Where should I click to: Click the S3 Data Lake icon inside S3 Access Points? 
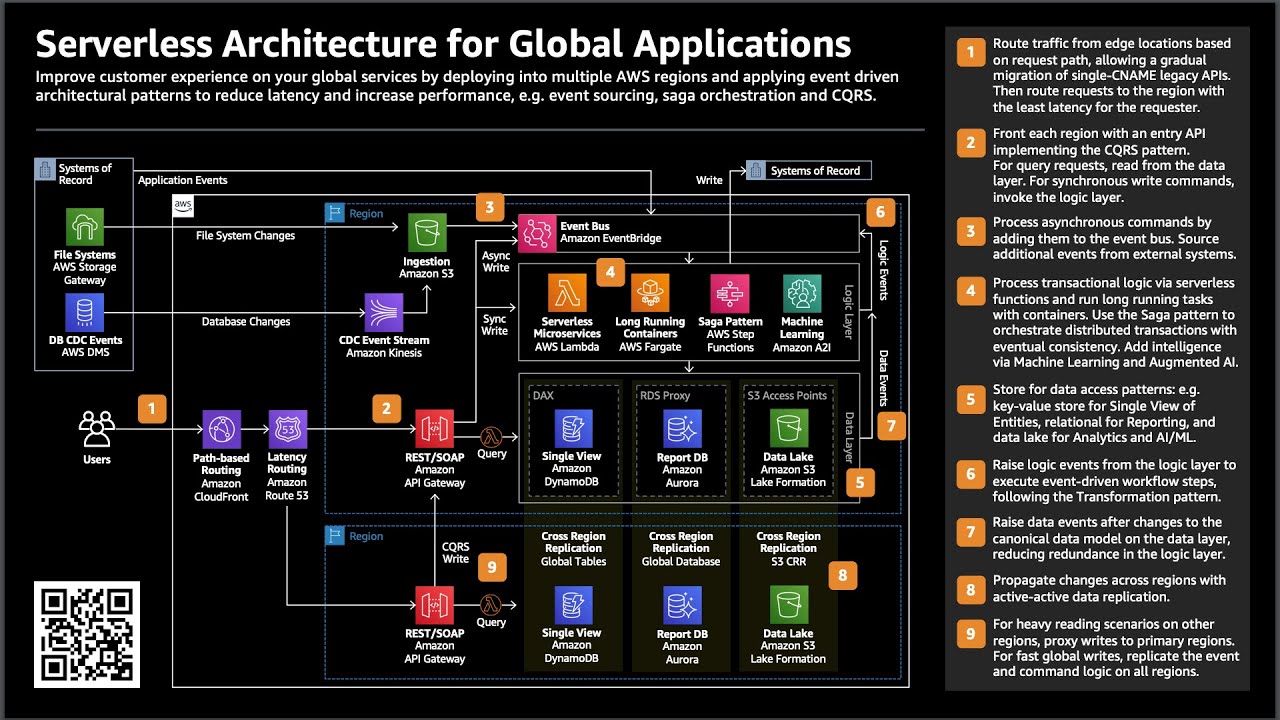tap(788, 429)
